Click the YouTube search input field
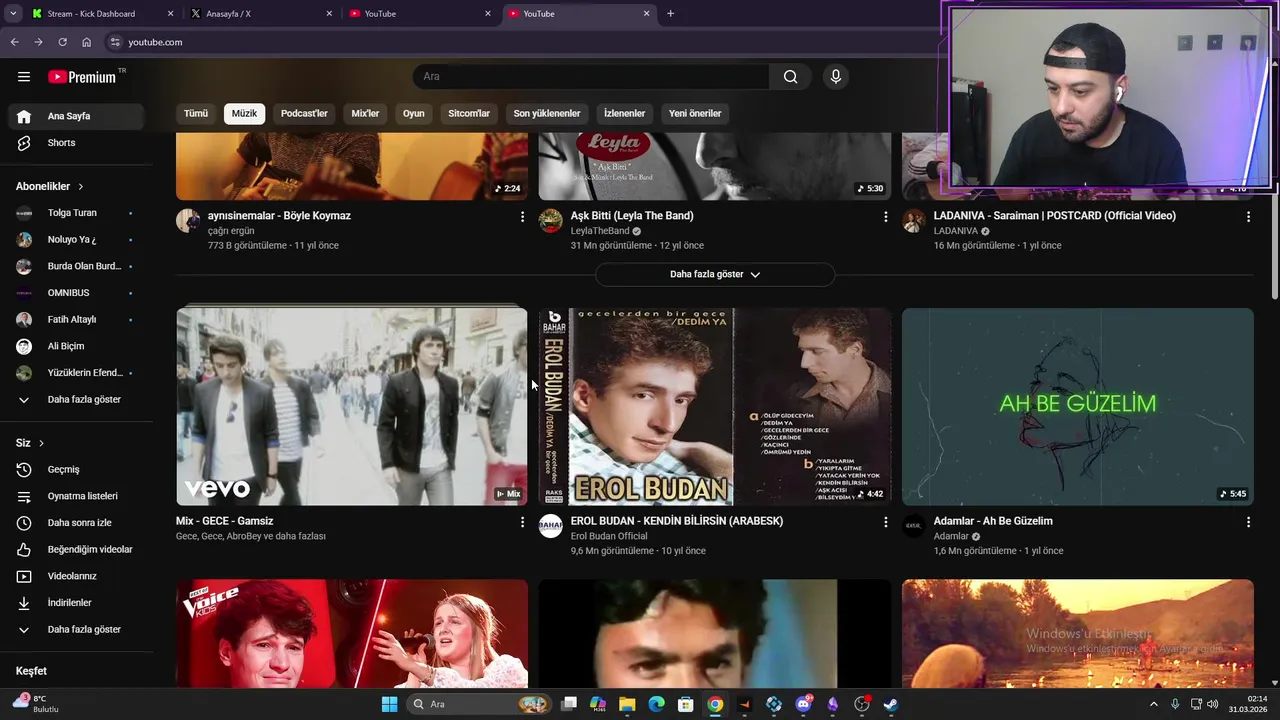 pos(590,77)
